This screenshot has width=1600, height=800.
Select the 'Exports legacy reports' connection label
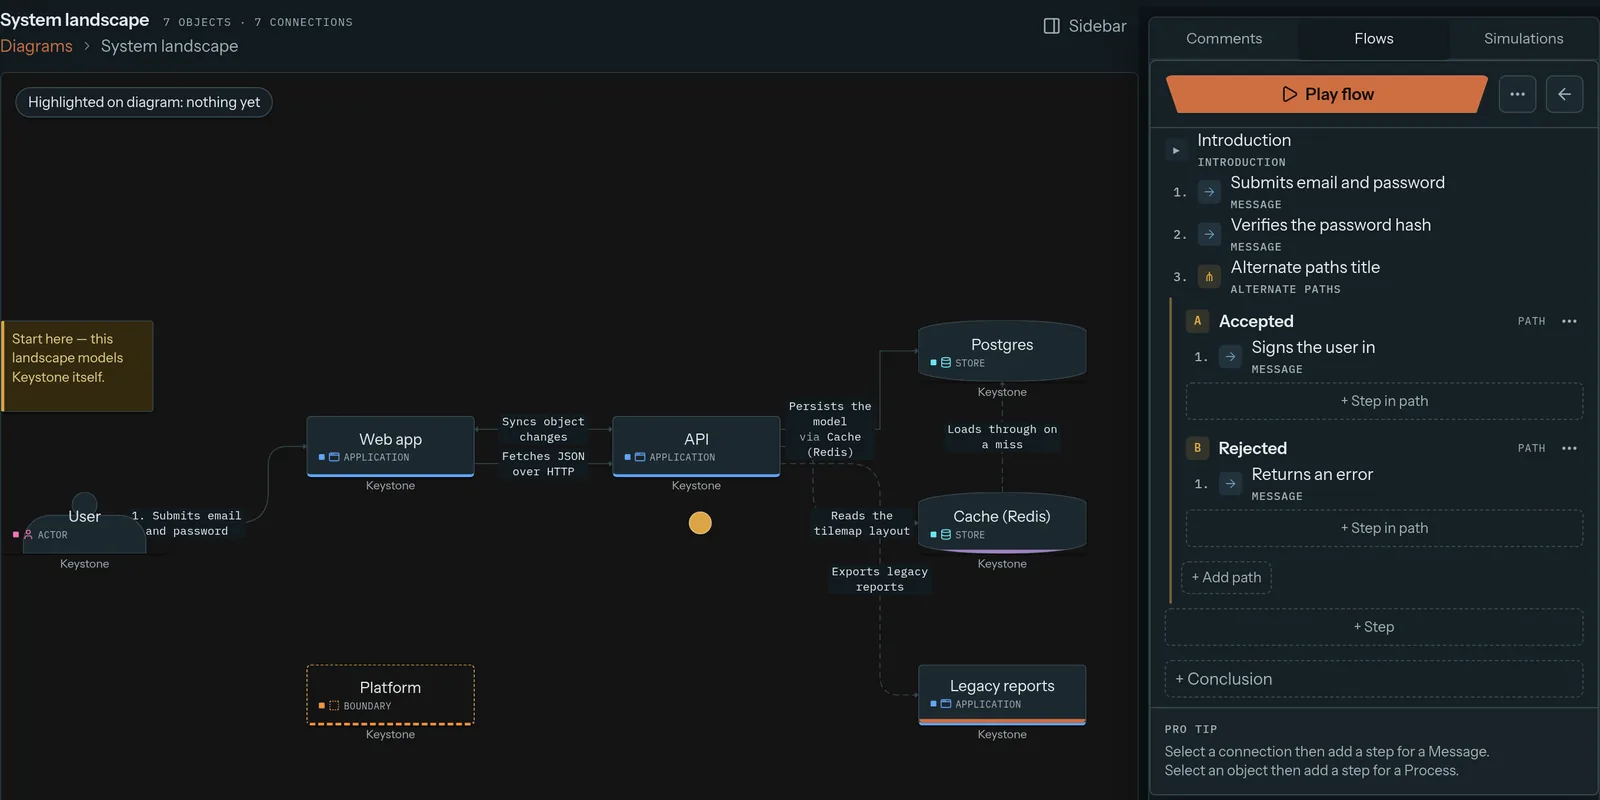coord(880,579)
